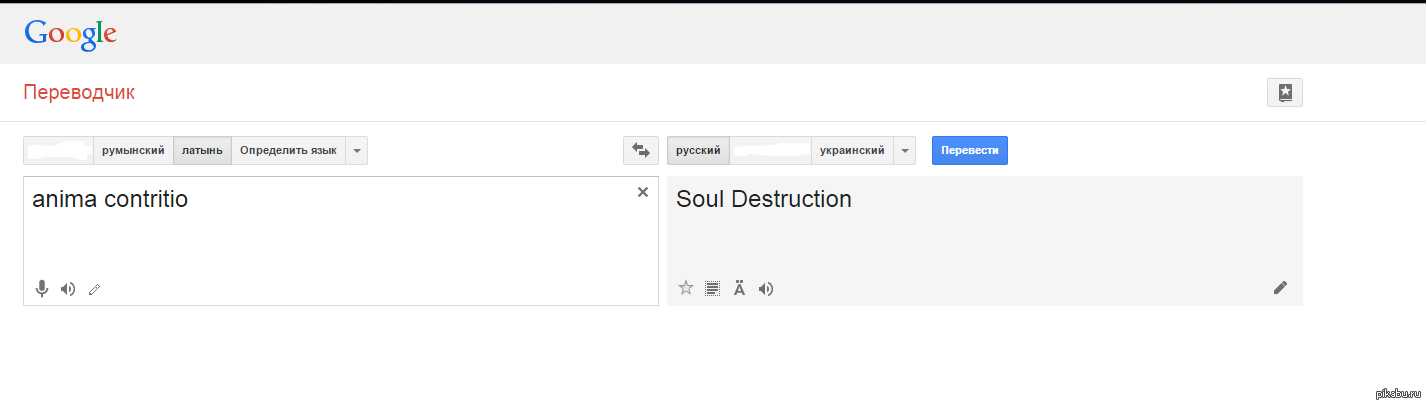The height and width of the screenshot is (405, 1426).
Task: Choose Определить язык auto-detect option
Action: tap(288, 150)
